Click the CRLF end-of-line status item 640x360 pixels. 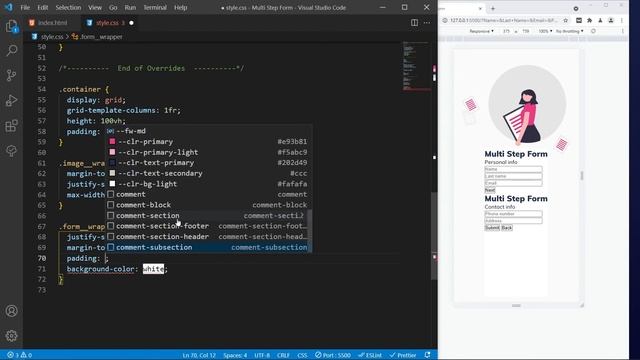(283, 355)
